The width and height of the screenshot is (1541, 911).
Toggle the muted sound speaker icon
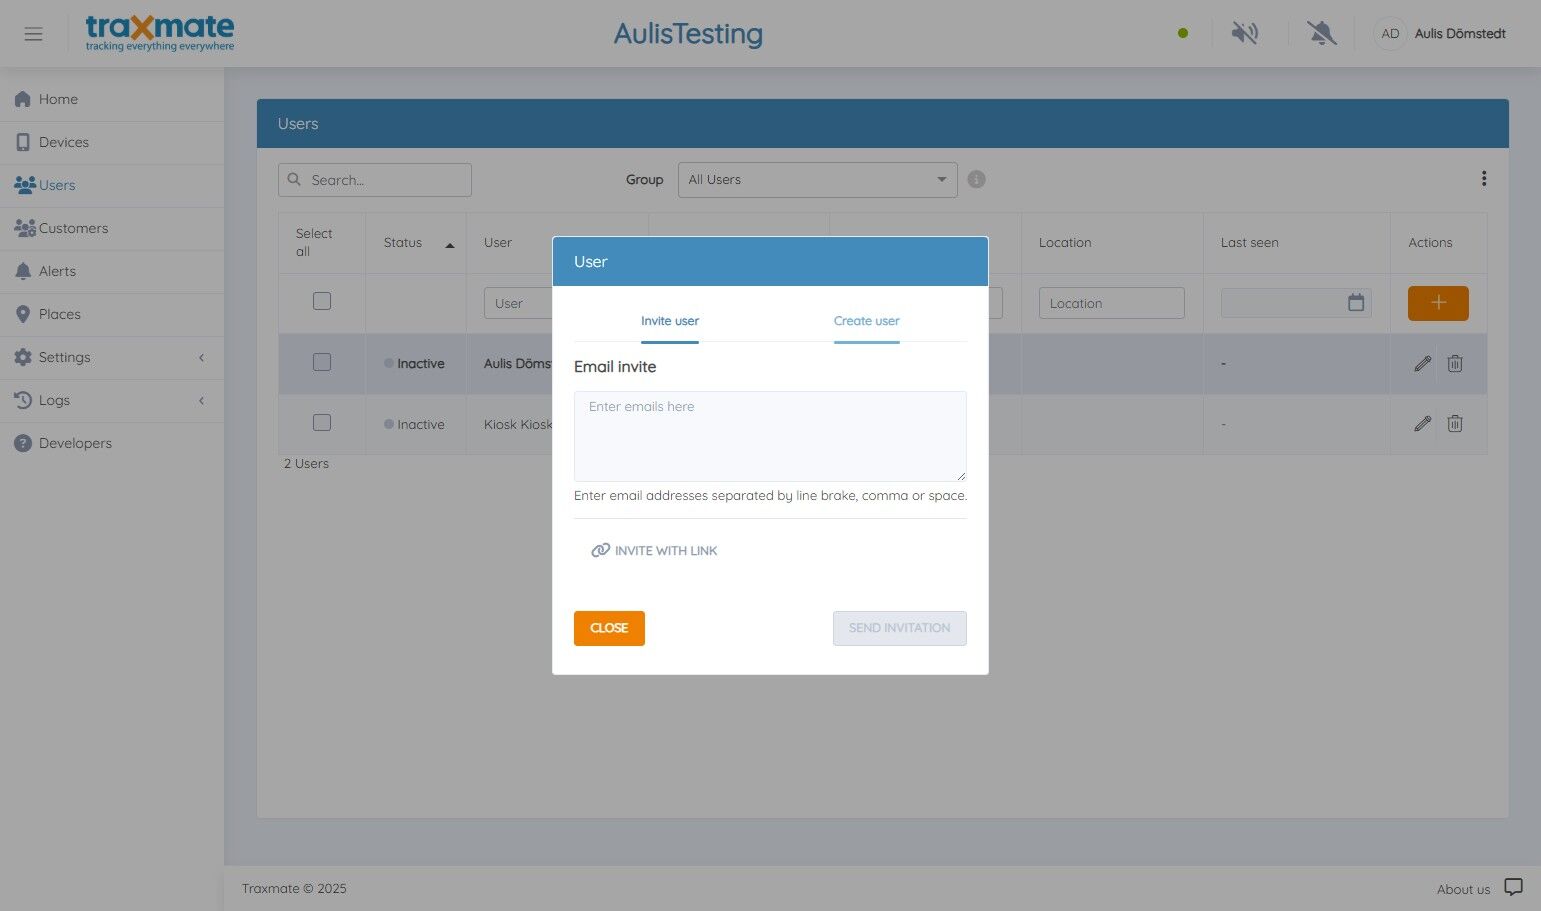pyautogui.click(x=1245, y=33)
